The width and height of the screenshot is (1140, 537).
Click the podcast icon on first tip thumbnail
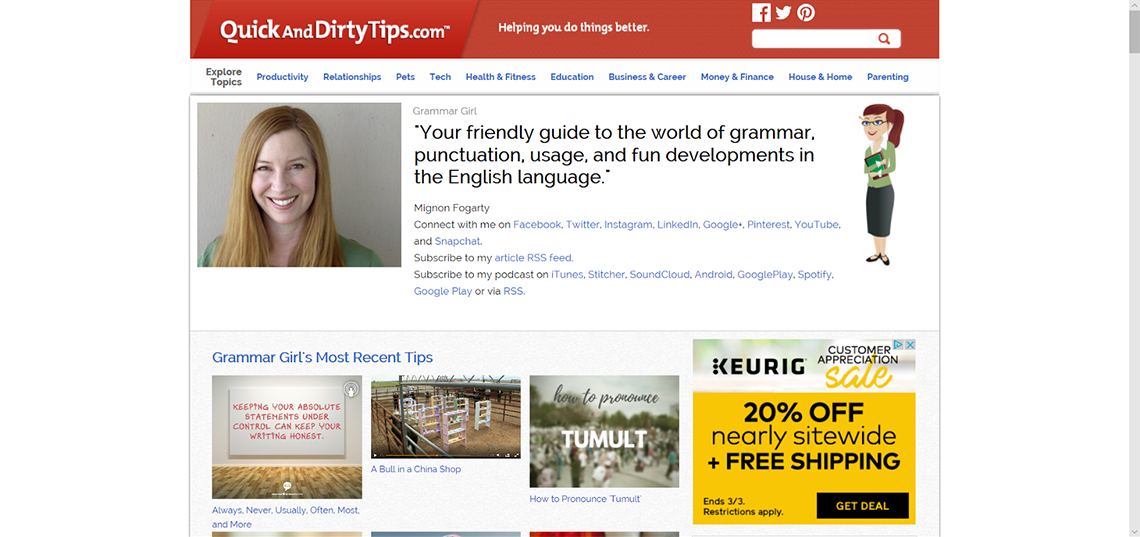click(x=351, y=388)
